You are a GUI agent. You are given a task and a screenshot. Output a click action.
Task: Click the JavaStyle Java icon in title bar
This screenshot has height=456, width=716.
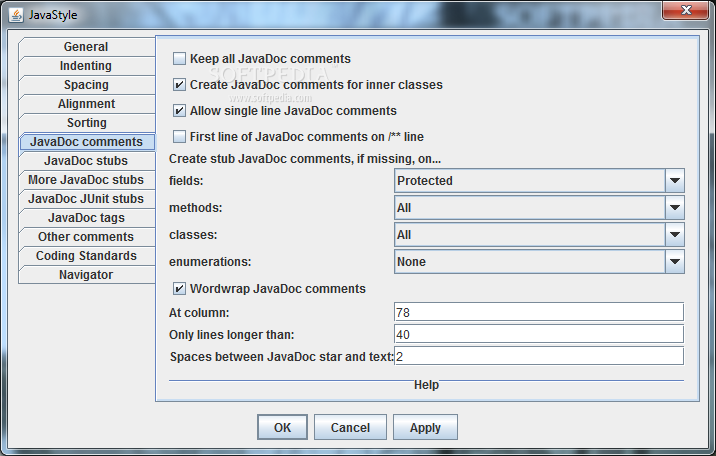click(16, 15)
